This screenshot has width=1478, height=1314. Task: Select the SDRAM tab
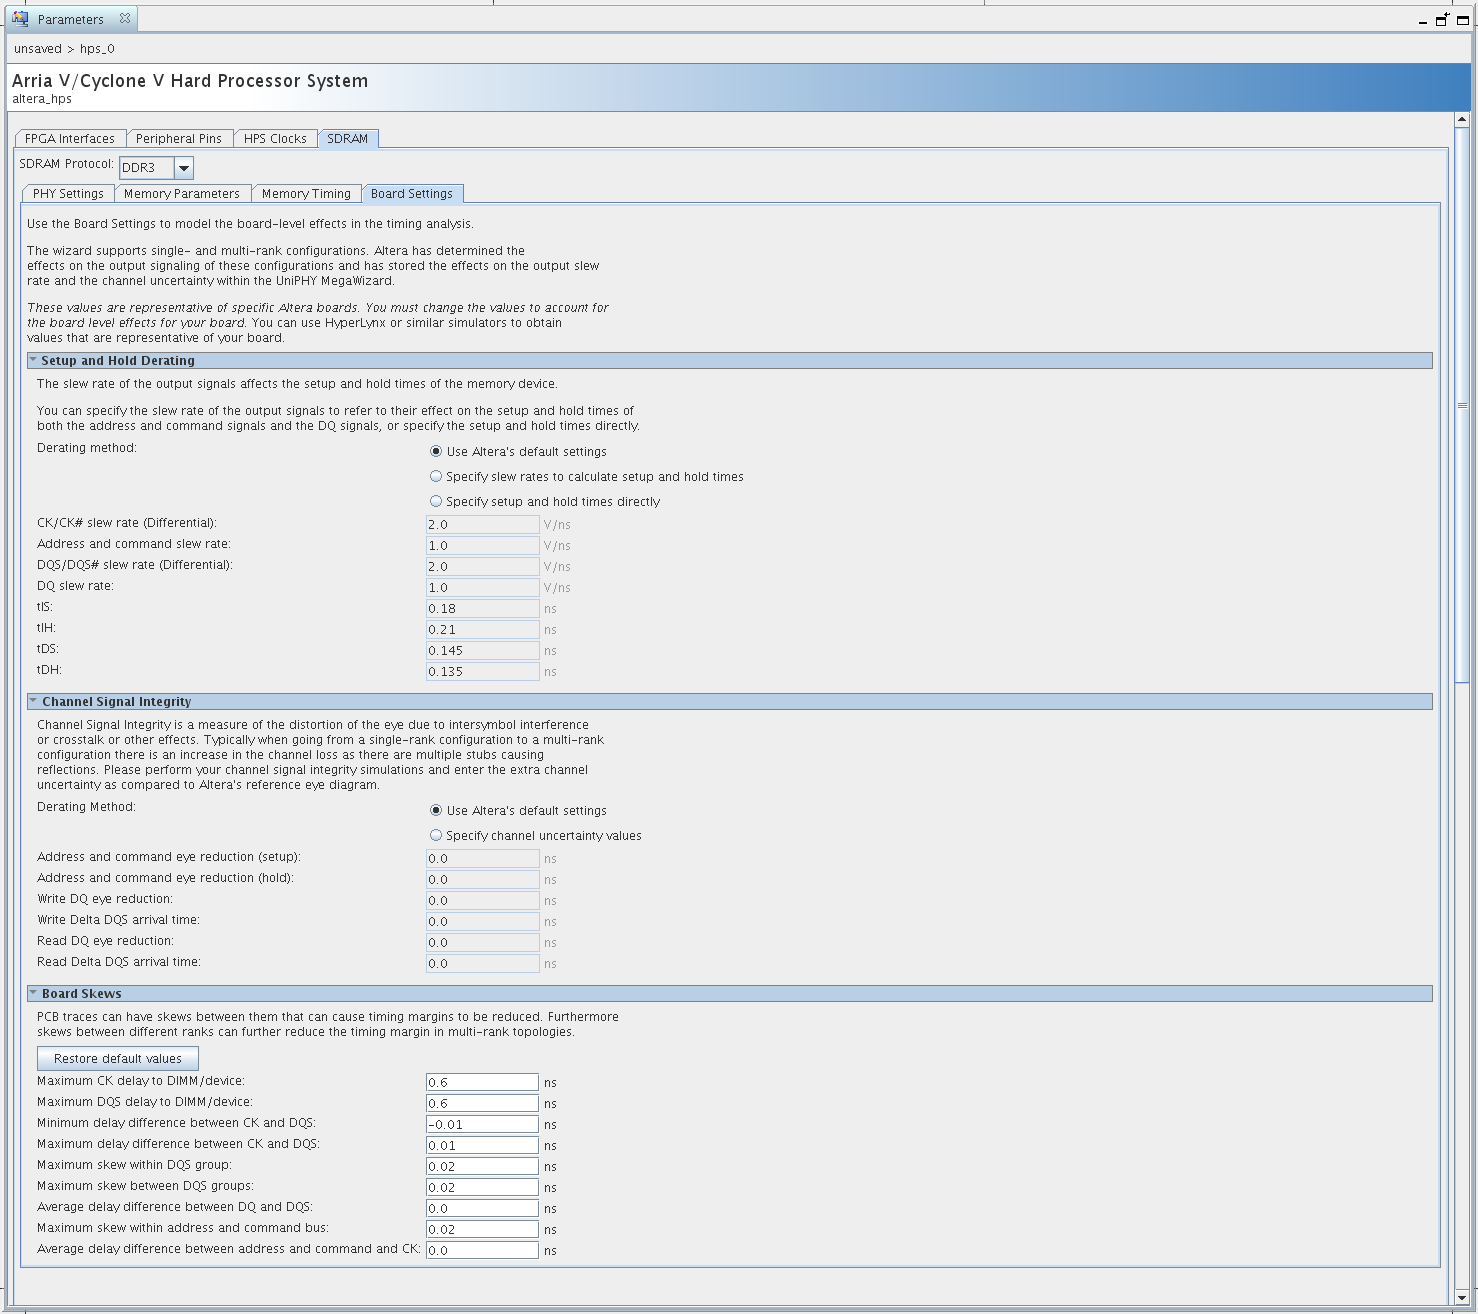coord(348,139)
